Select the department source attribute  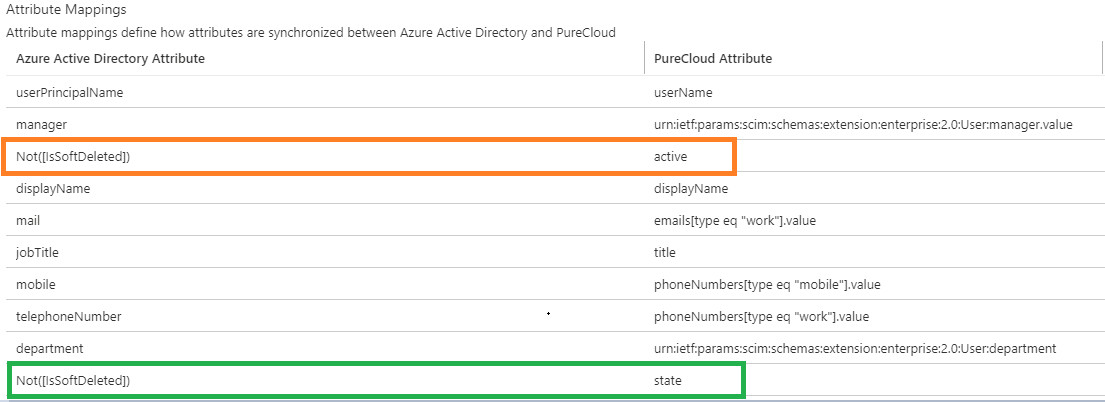49,348
